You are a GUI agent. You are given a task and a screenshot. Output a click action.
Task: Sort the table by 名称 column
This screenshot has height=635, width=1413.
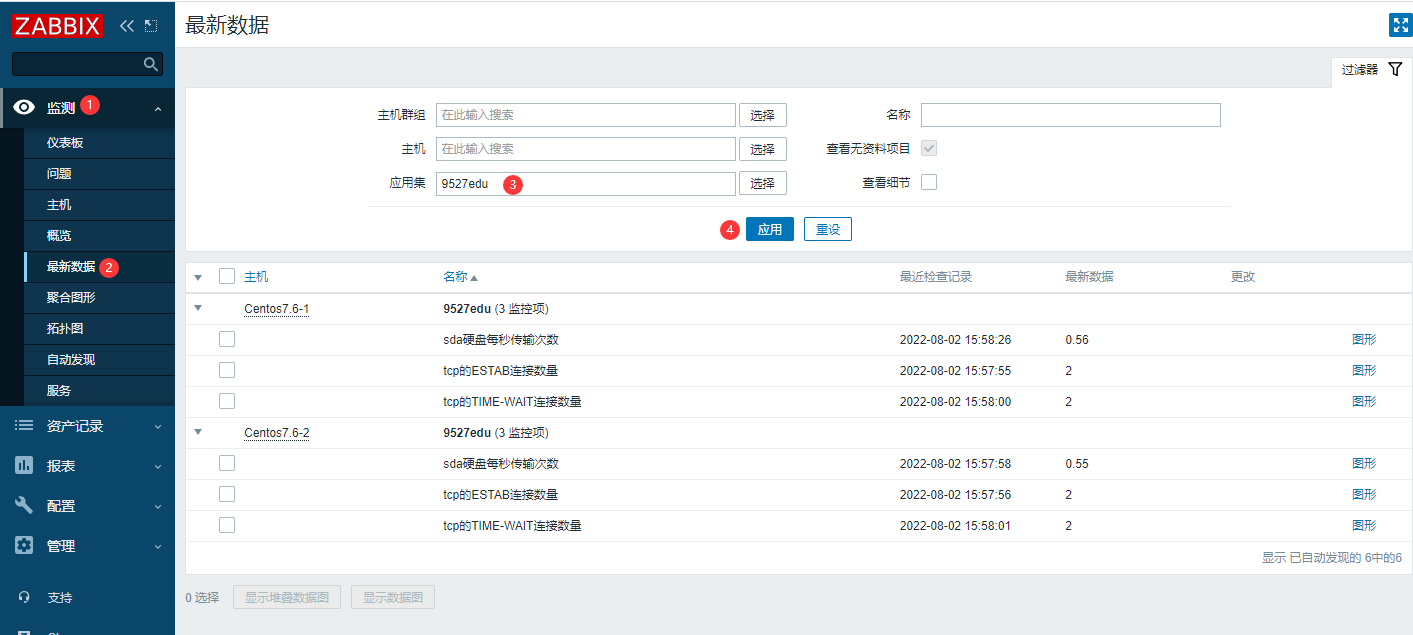click(460, 277)
